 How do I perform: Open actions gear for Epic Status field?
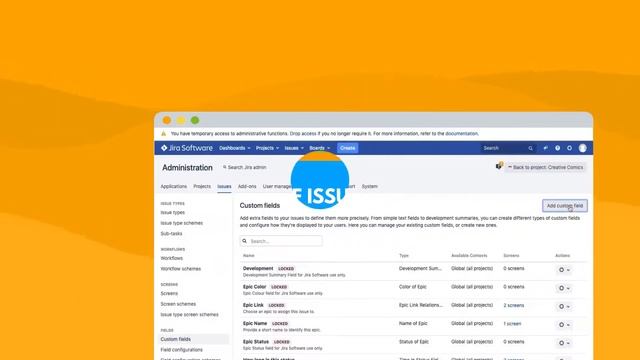[x=564, y=343]
